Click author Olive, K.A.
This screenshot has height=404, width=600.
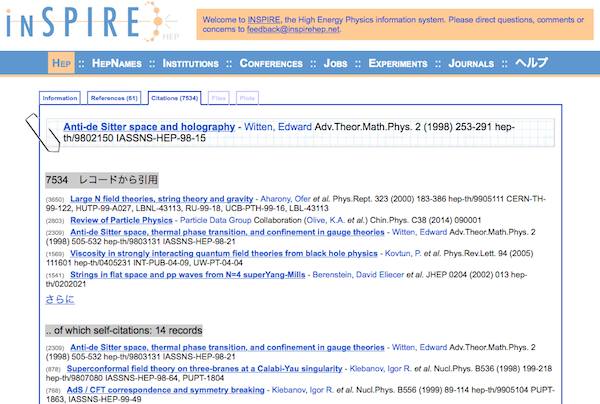point(325,220)
